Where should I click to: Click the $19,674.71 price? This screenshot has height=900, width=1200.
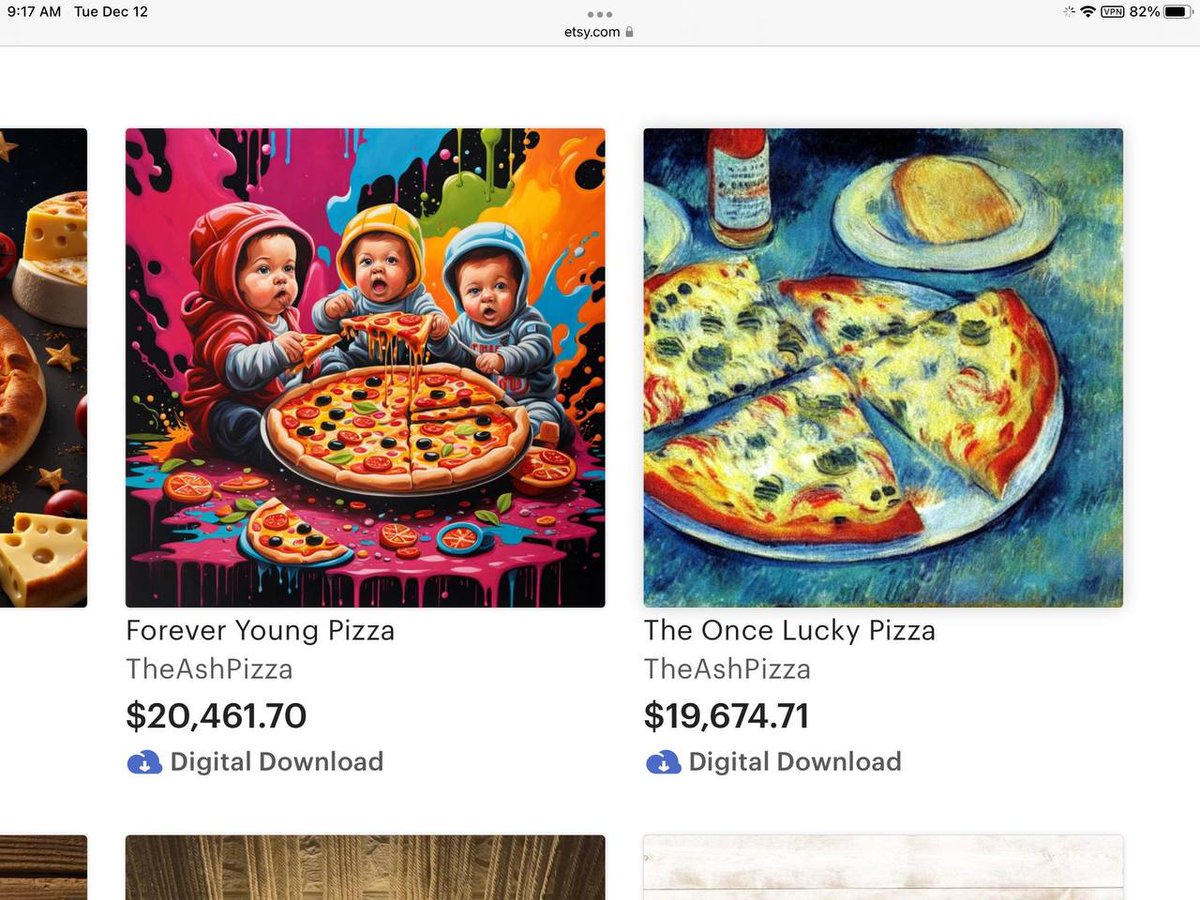(726, 716)
